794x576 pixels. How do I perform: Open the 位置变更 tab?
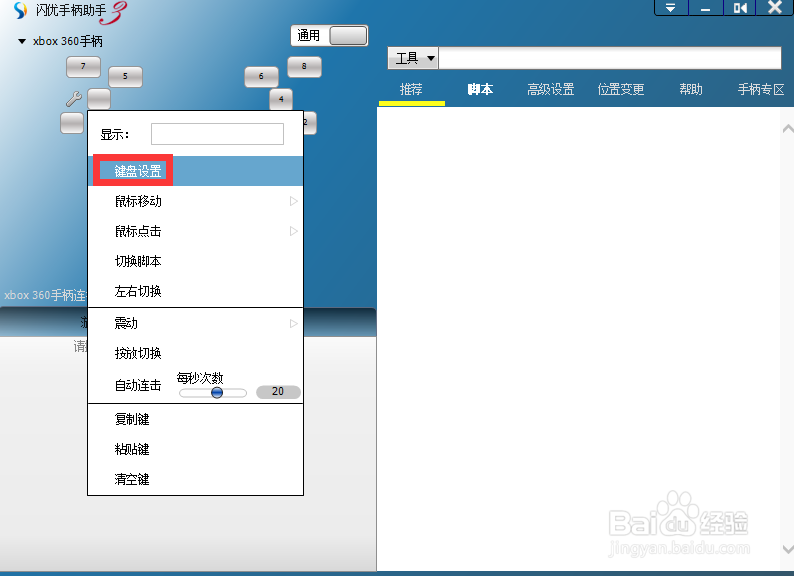tap(621, 90)
